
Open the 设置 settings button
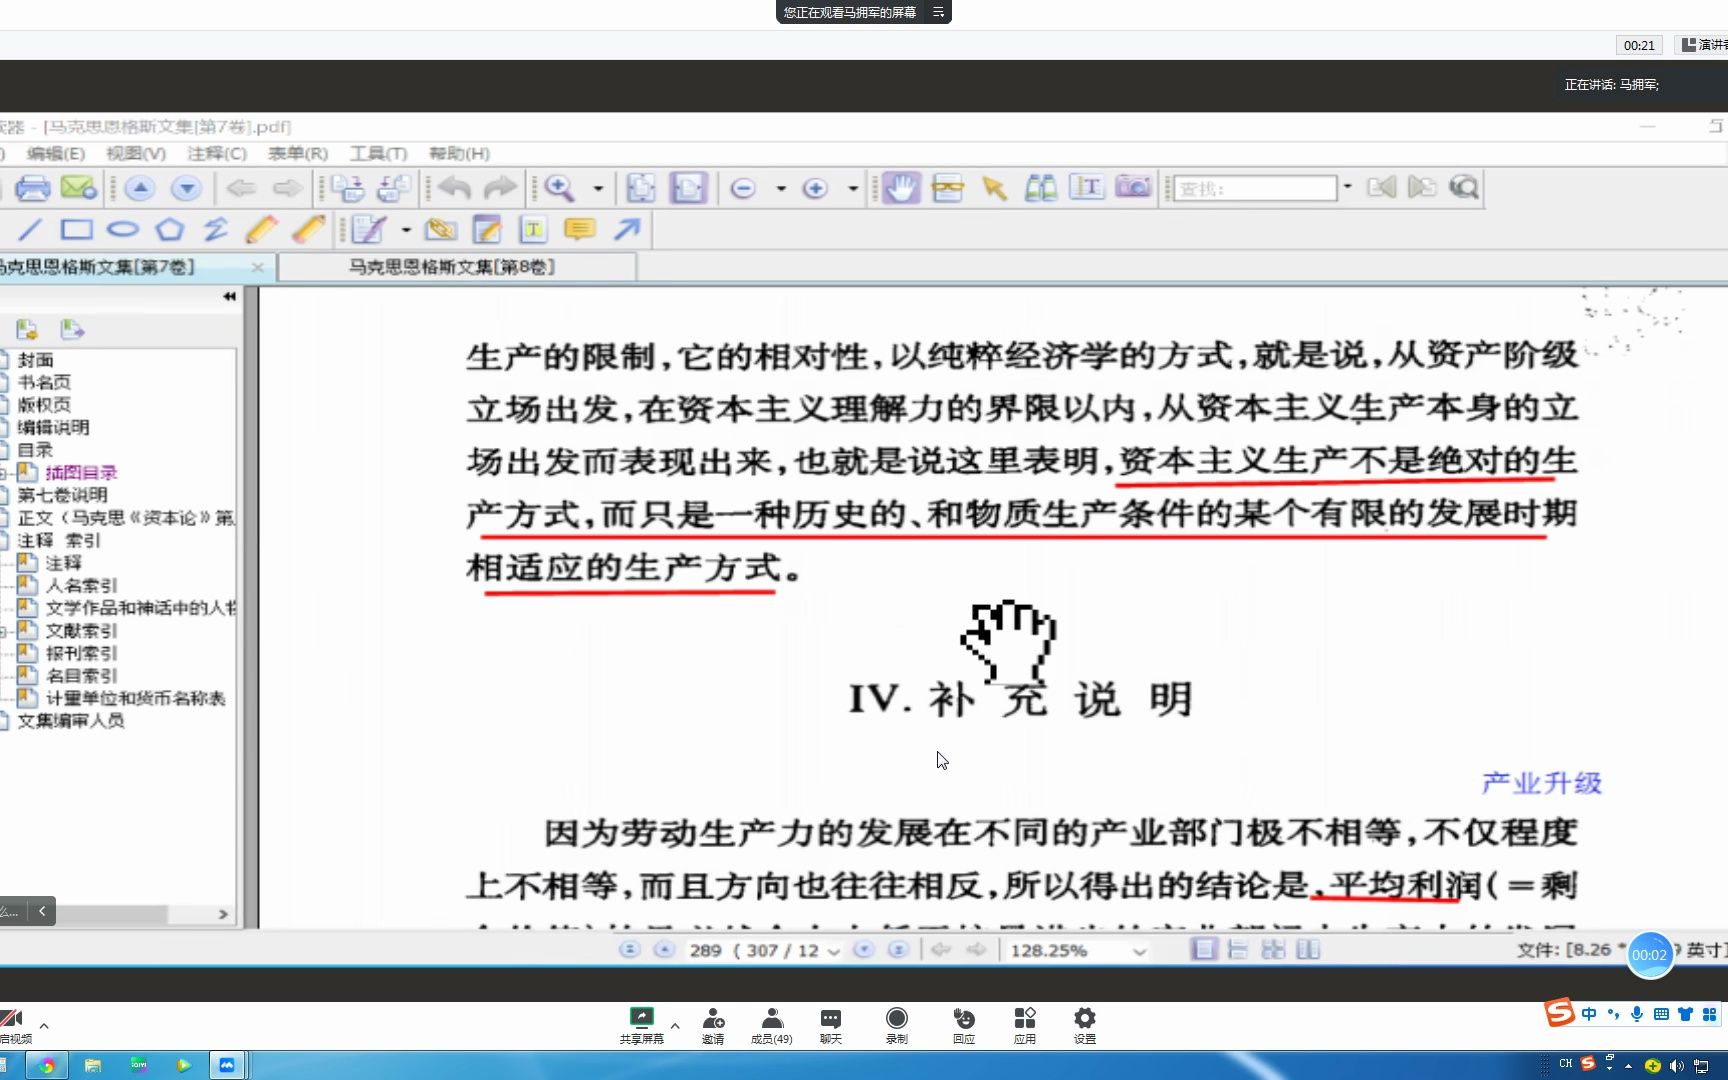1085,1026
